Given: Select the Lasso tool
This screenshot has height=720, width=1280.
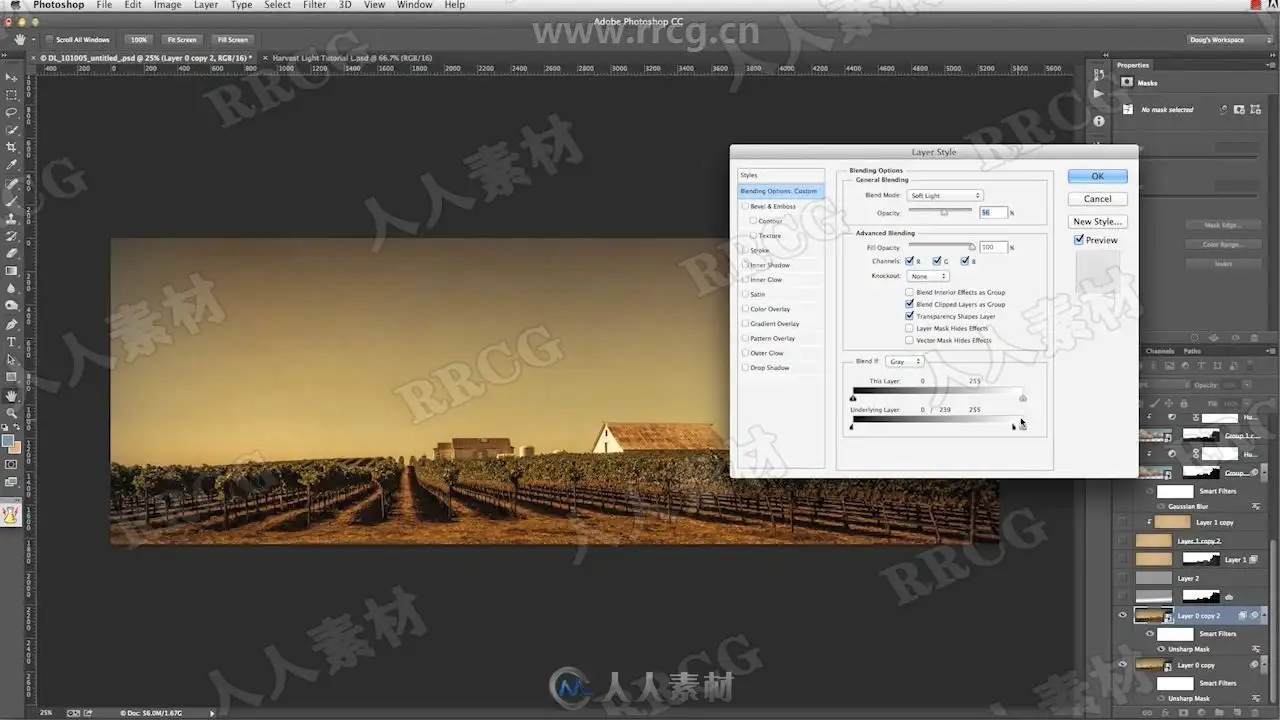Looking at the screenshot, I should (x=12, y=112).
